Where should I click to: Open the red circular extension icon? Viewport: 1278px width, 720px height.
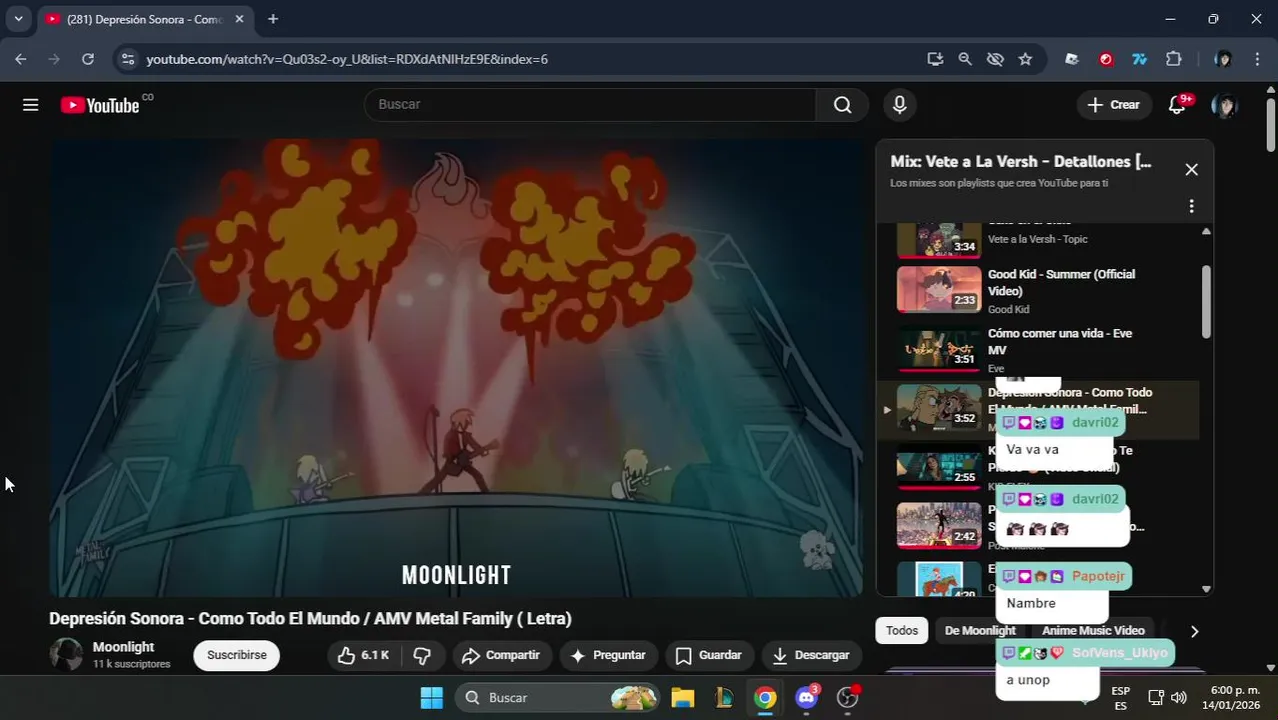(1106, 59)
